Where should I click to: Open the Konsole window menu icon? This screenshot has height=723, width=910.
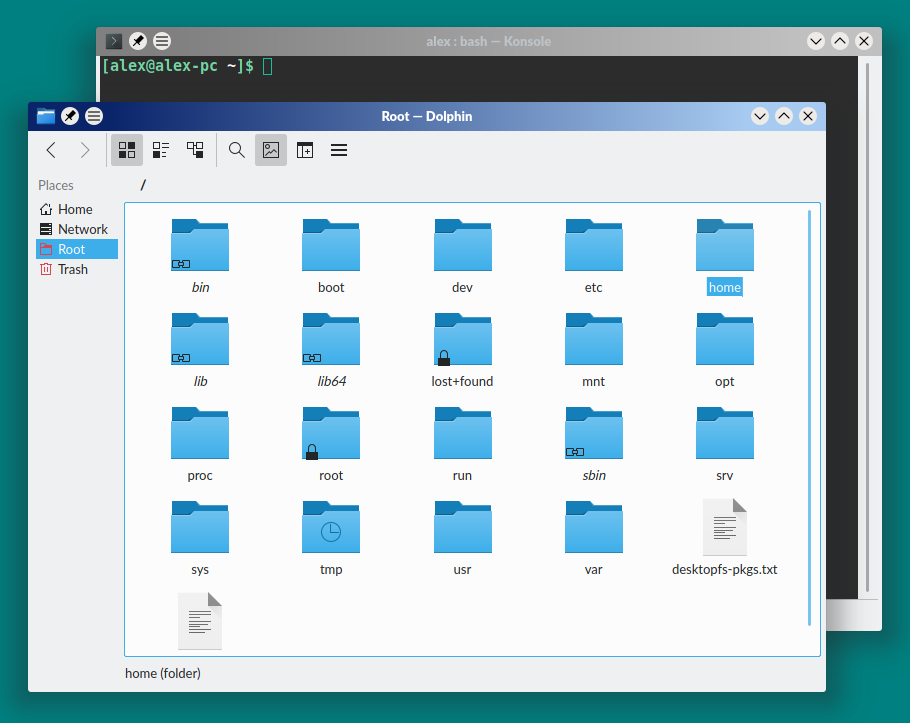114,41
